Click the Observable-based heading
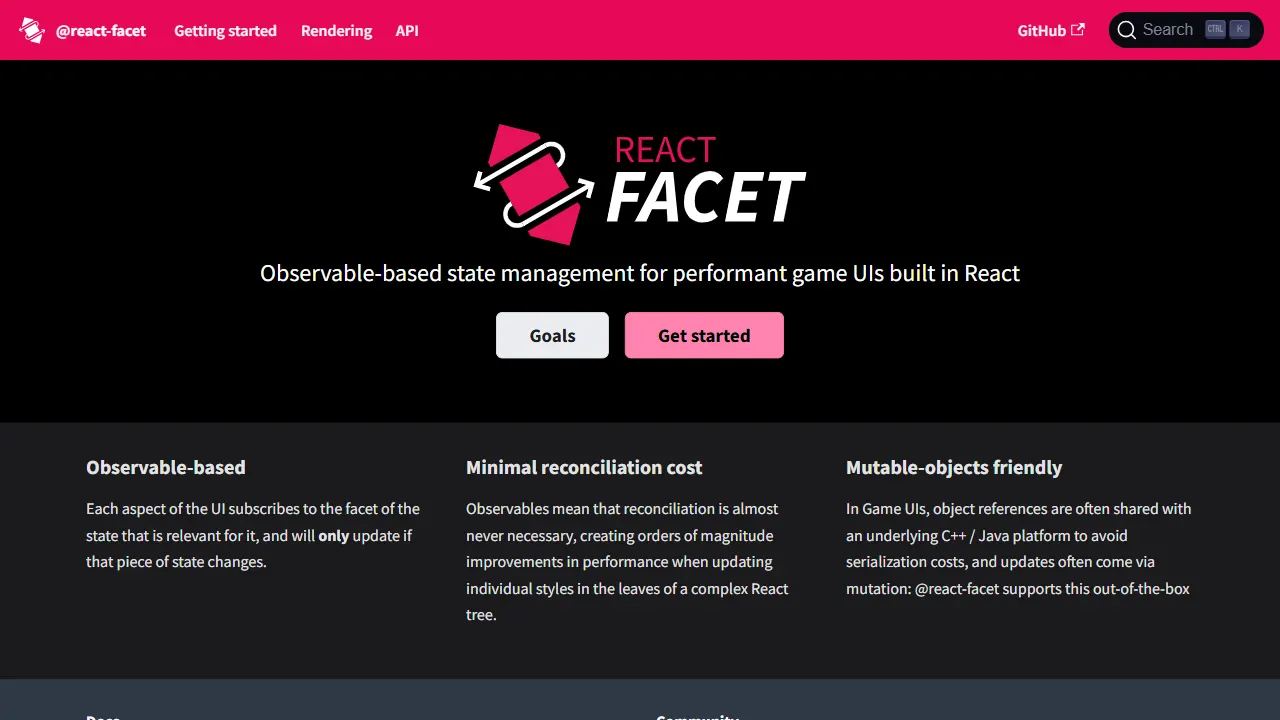Image resolution: width=1280 pixels, height=720 pixels. point(166,467)
